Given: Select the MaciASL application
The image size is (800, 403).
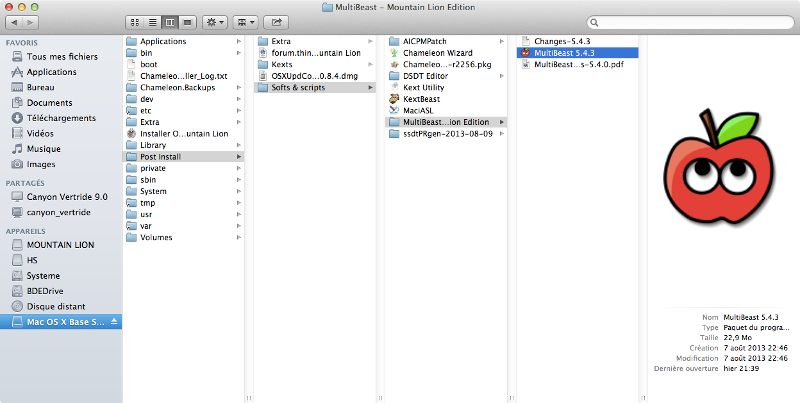Looking at the screenshot, I should coord(445,111).
